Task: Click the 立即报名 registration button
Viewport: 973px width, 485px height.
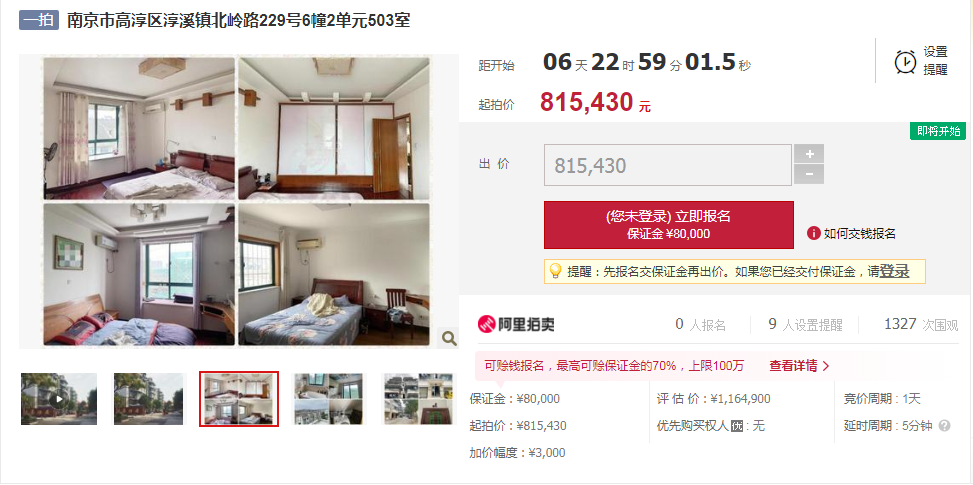Action: (668, 225)
